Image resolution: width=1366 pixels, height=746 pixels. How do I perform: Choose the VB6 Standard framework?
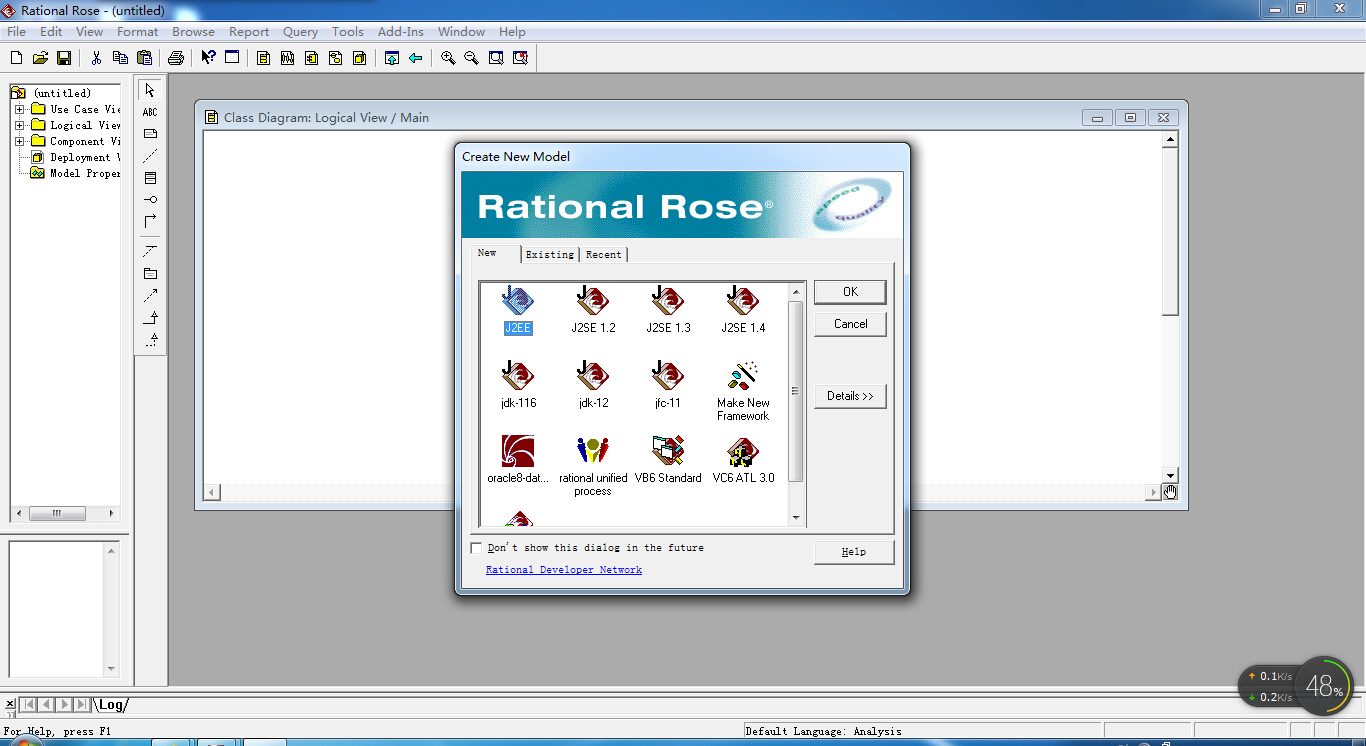point(668,460)
